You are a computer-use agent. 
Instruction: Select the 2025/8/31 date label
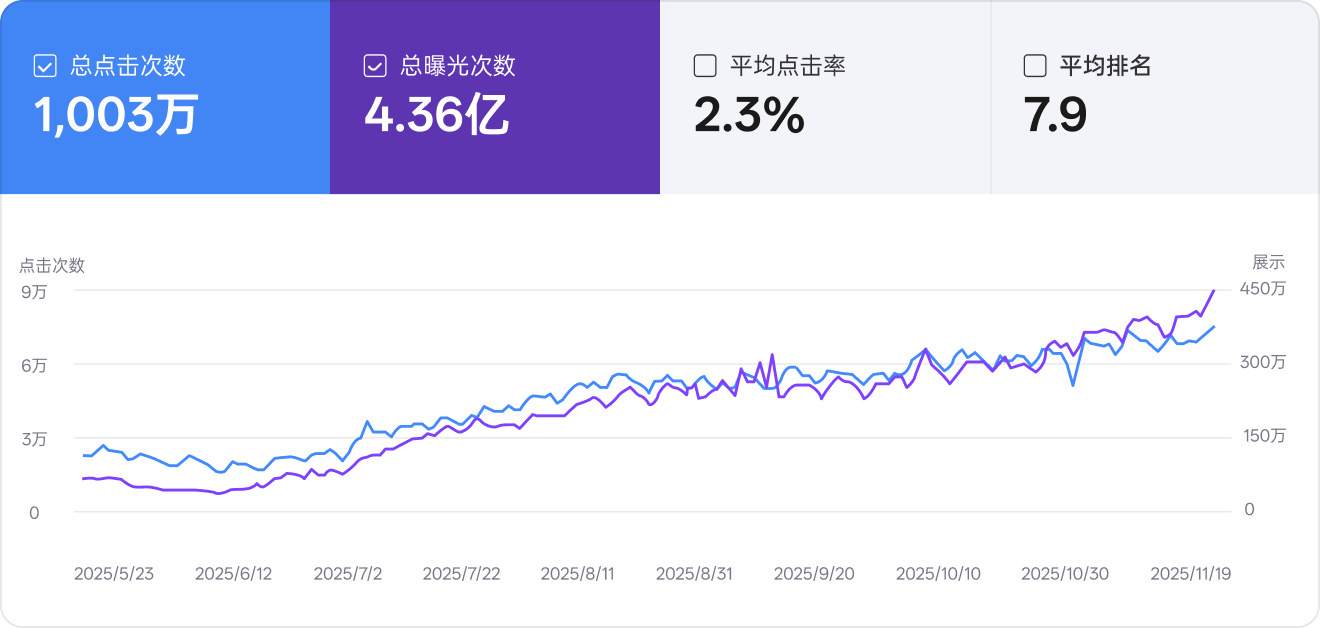(x=695, y=573)
